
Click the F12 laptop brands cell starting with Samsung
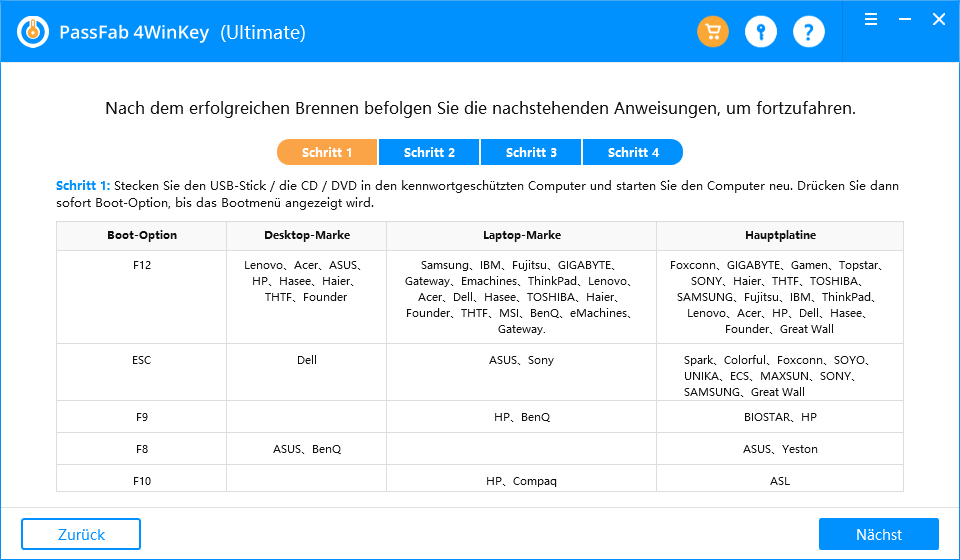522,297
